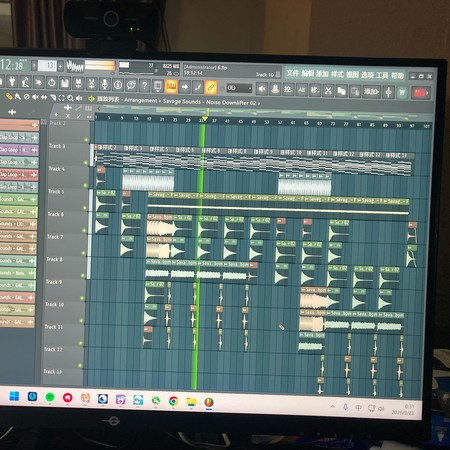
Task: Click the scissors icon beside save
Action: 91,84
